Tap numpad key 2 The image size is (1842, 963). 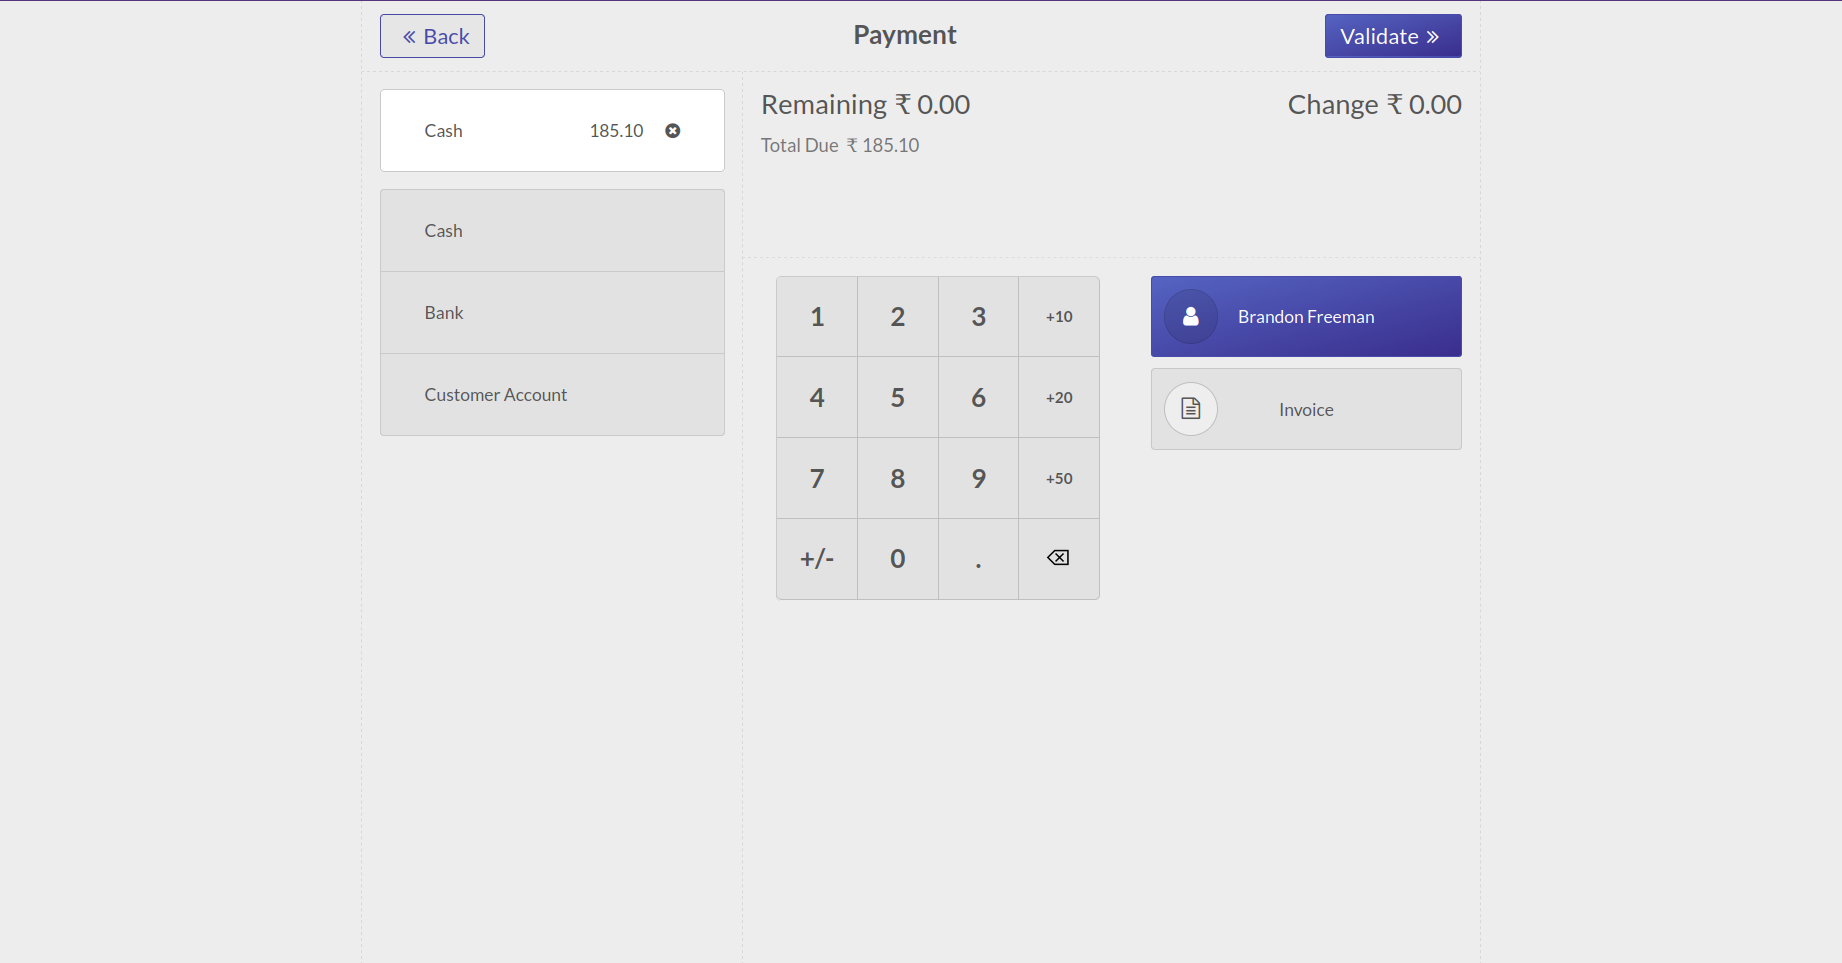(898, 316)
